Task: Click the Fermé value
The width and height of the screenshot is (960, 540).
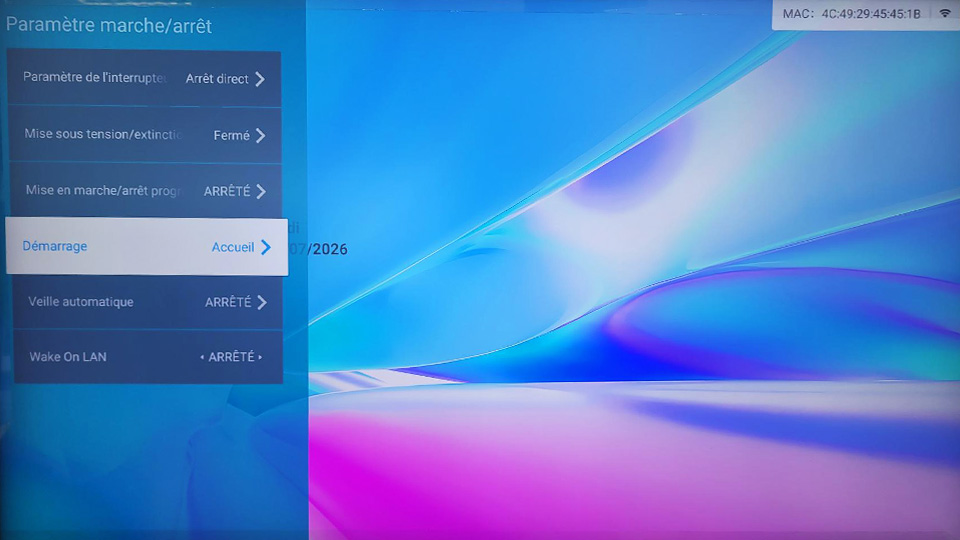Action: (x=231, y=135)
